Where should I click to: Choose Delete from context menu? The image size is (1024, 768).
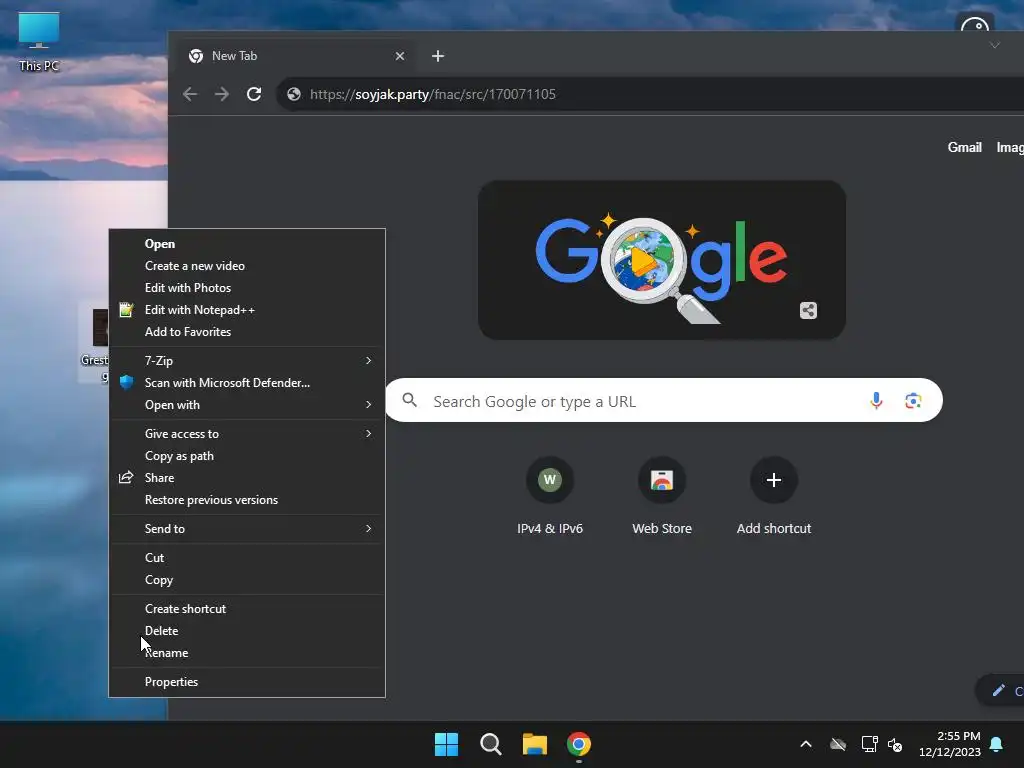[x=247, y=631]
